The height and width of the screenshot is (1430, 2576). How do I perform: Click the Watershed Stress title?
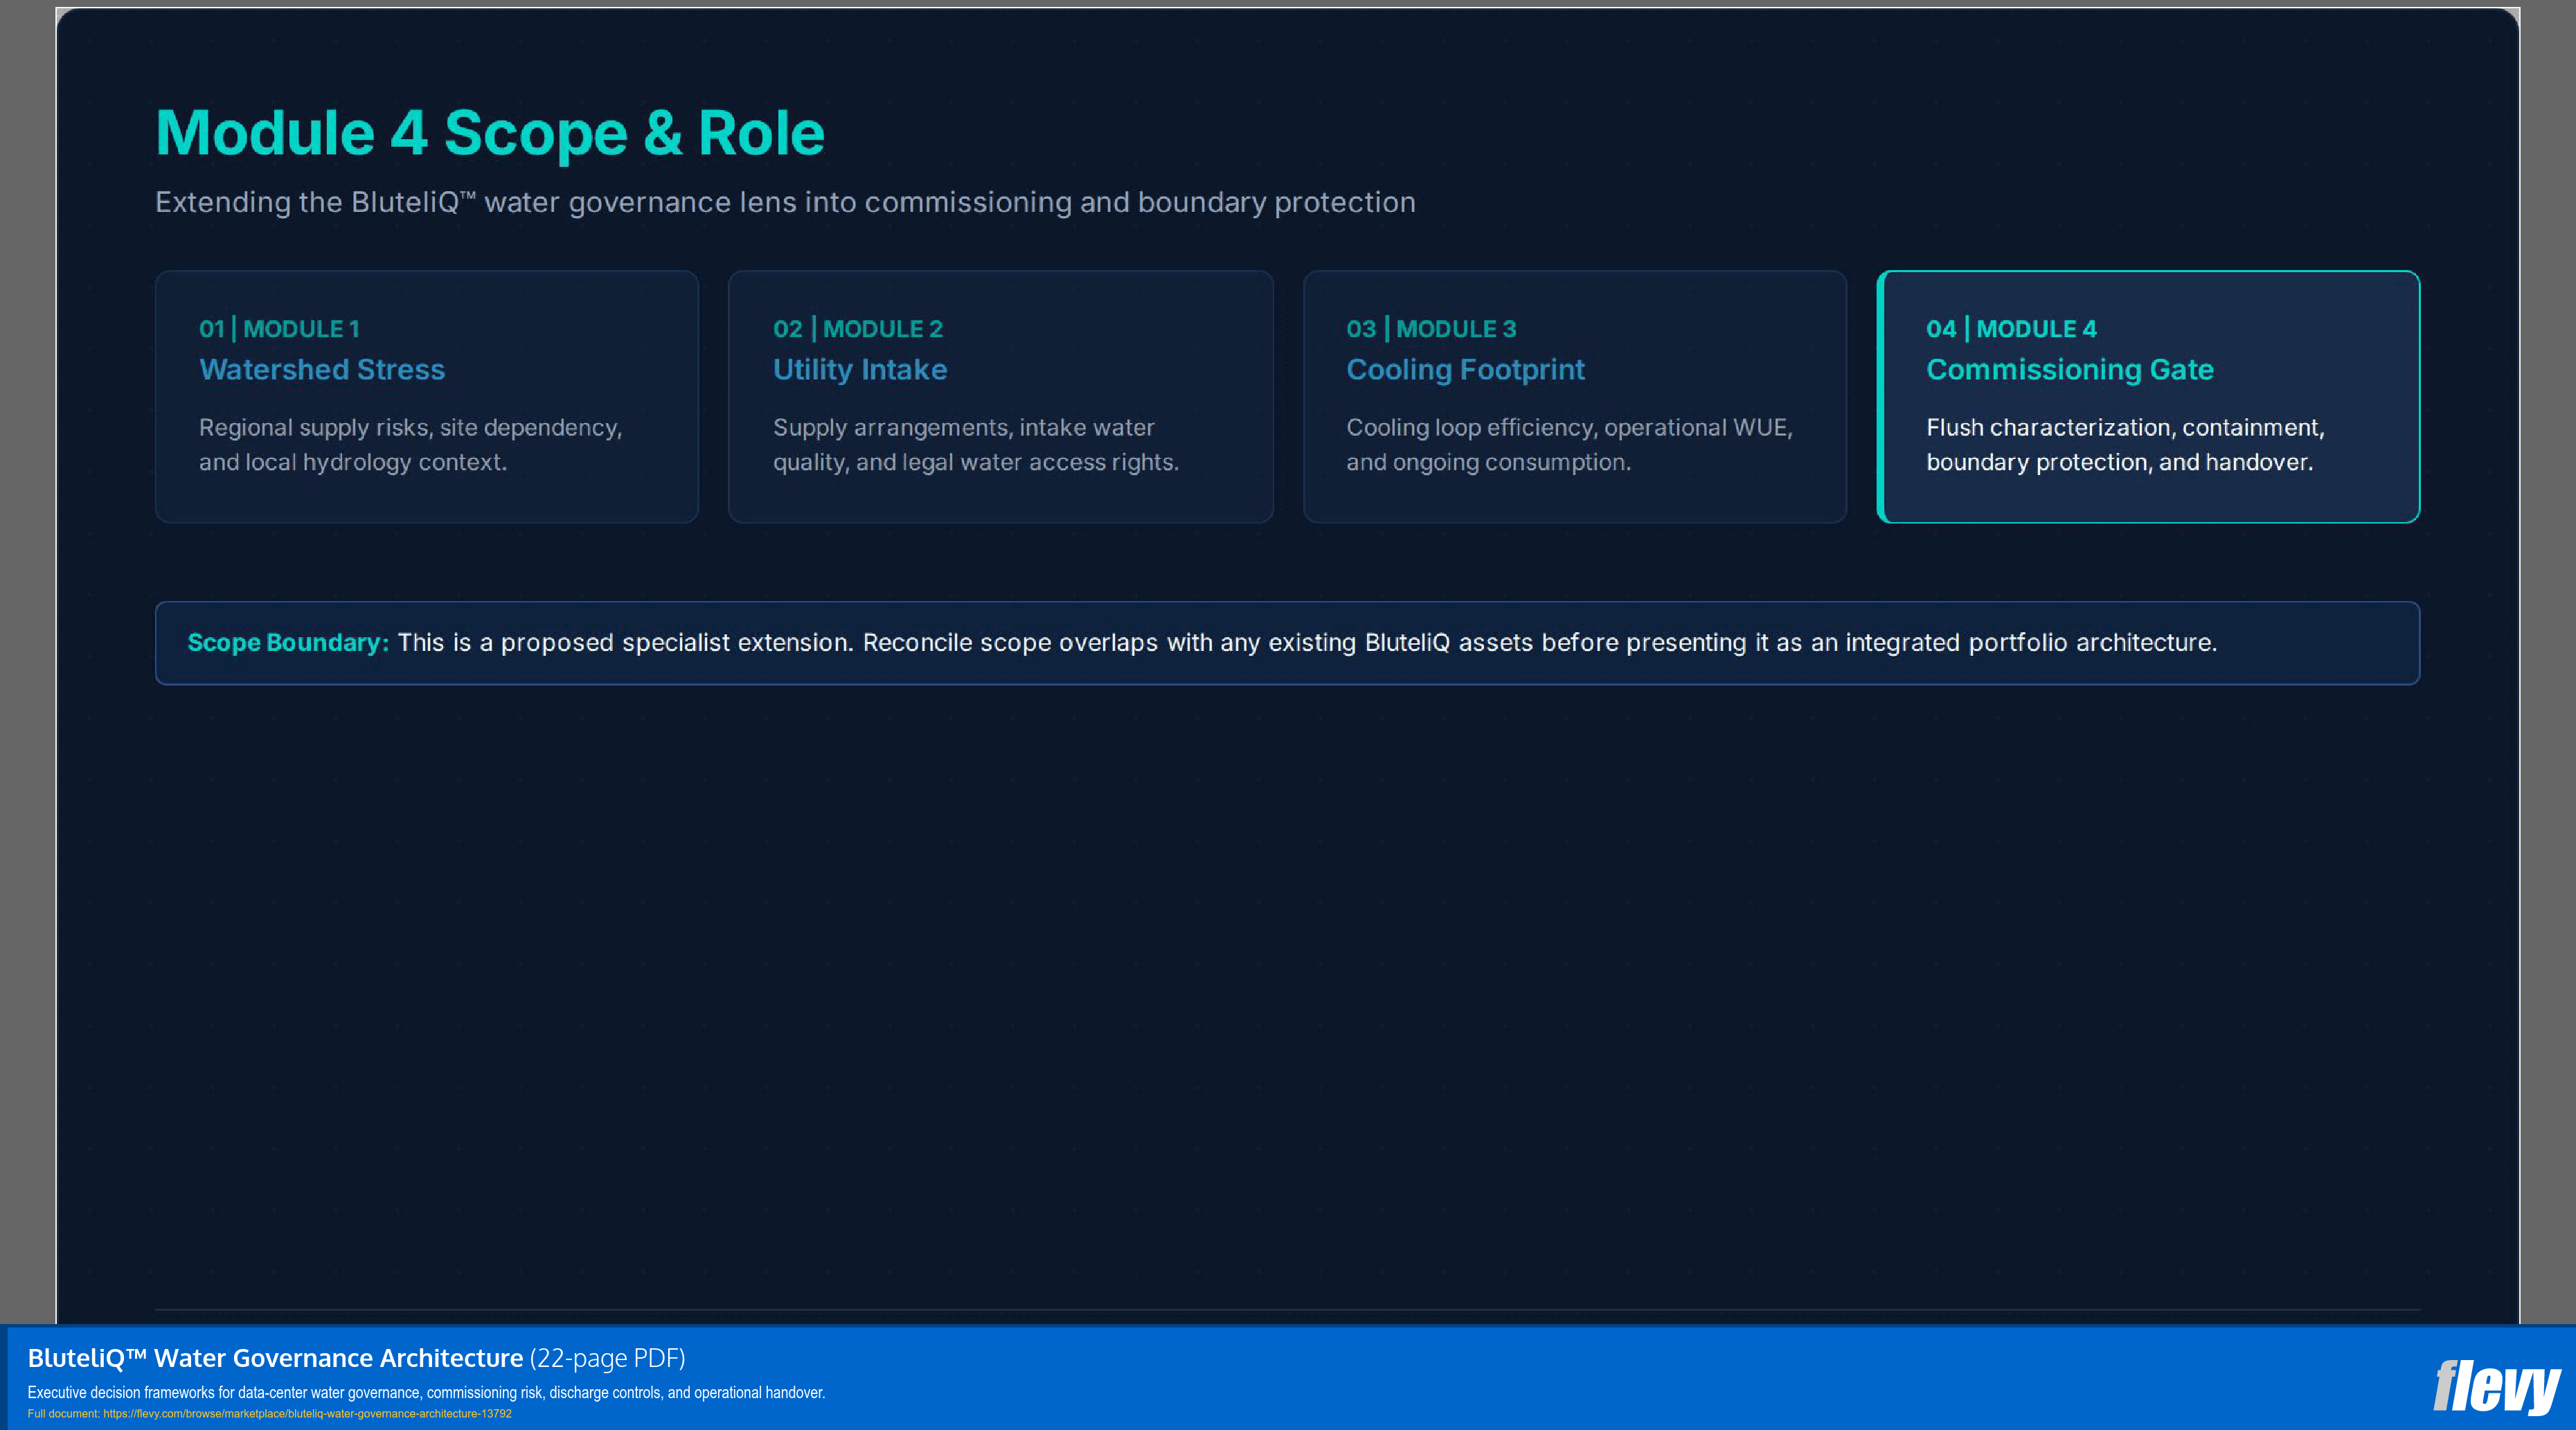click(x=322, y=369)
